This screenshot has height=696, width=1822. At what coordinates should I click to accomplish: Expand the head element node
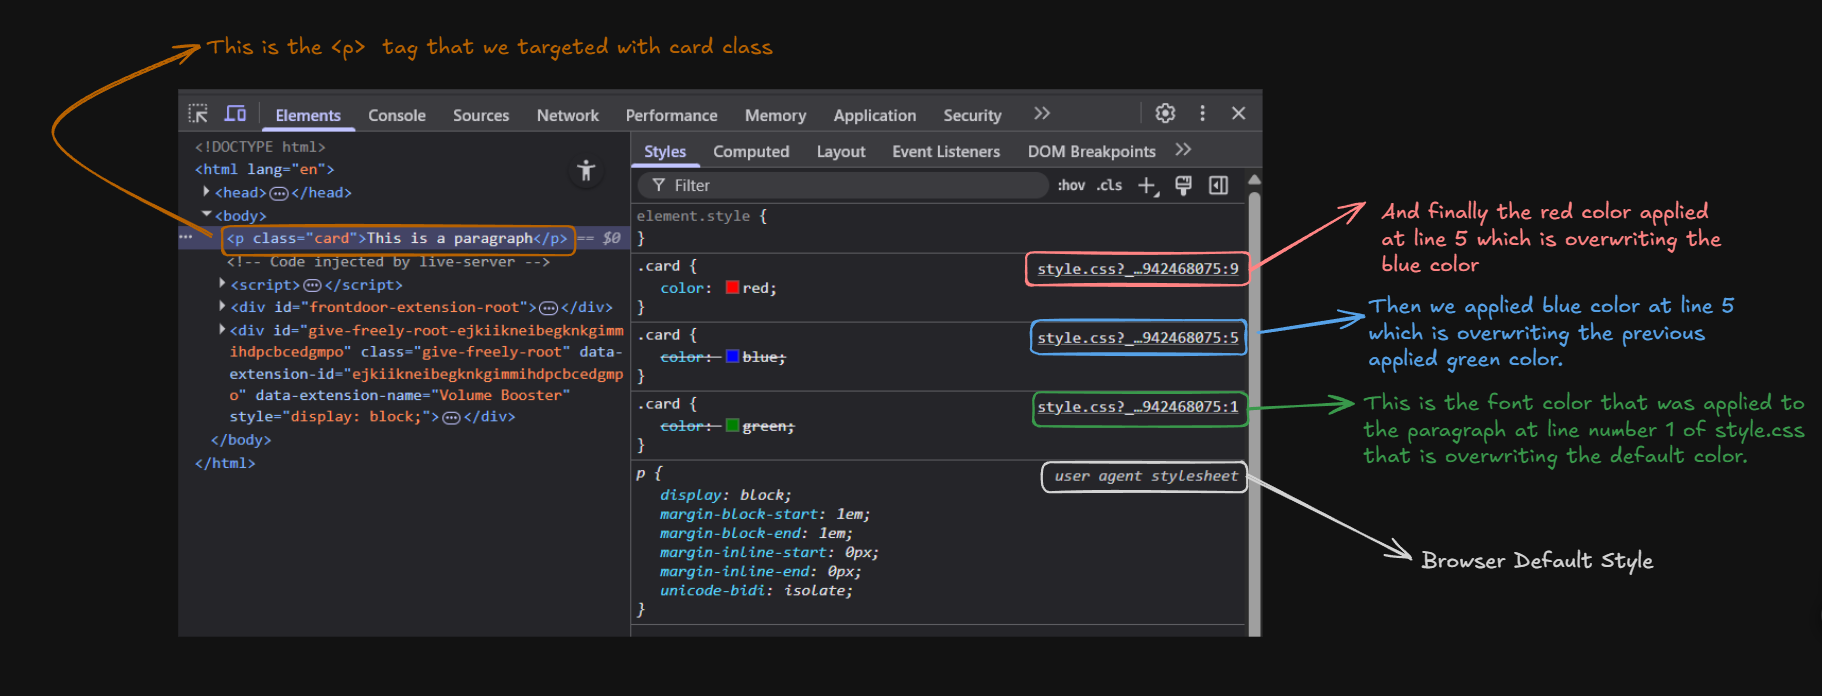[206, 192]
